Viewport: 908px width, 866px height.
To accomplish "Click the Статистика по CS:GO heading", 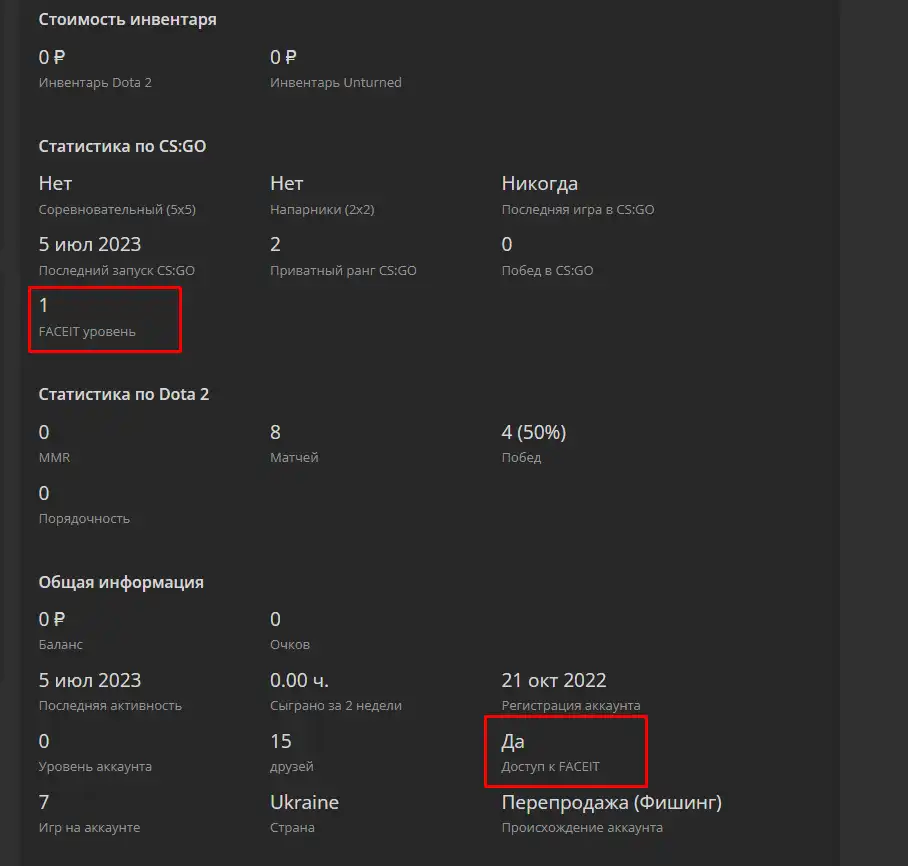I will click(122, 147).
